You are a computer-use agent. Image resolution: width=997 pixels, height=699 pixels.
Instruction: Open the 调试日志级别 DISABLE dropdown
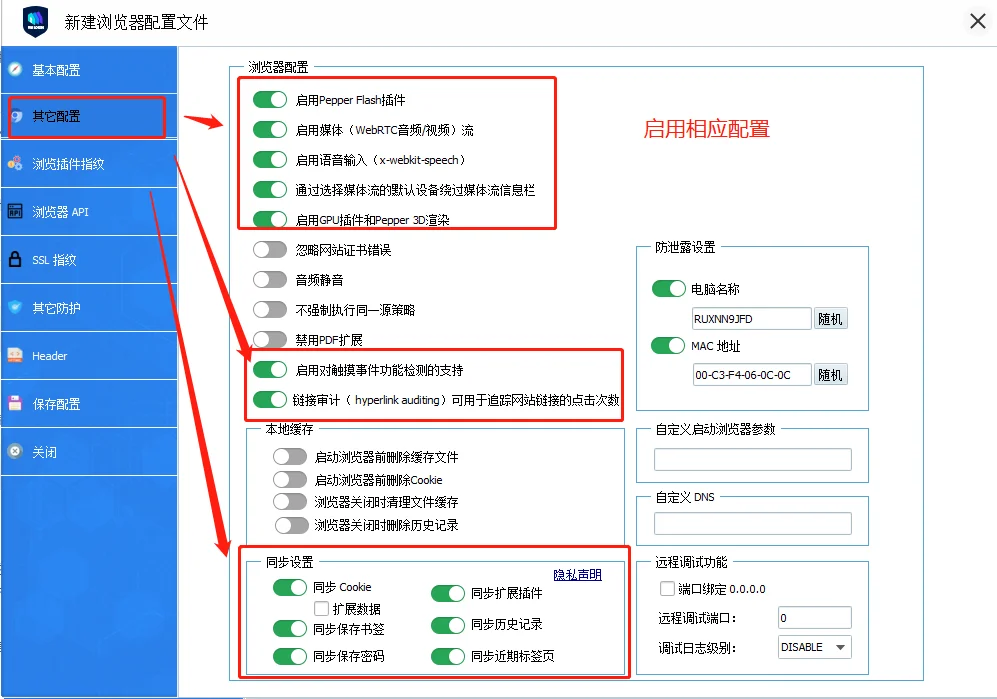[x=814, y=647]
